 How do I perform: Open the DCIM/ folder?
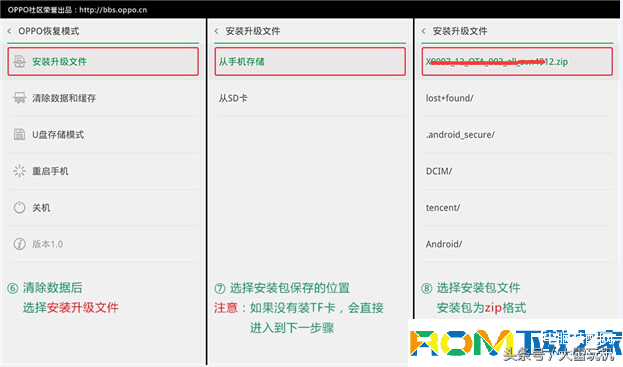click(x=517, y=171)
